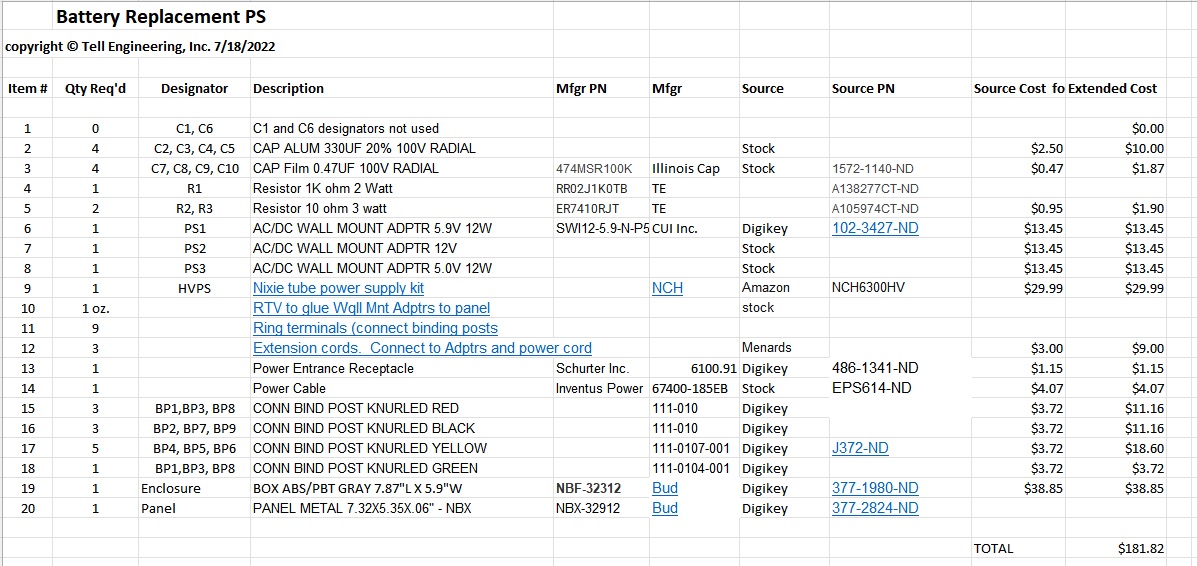
Task: Click the Bud link in the Panel row
Action: 664,508
